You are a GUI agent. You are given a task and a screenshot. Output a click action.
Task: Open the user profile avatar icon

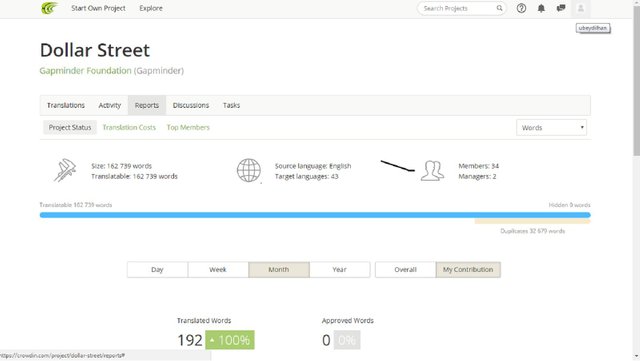pos(580,8)
